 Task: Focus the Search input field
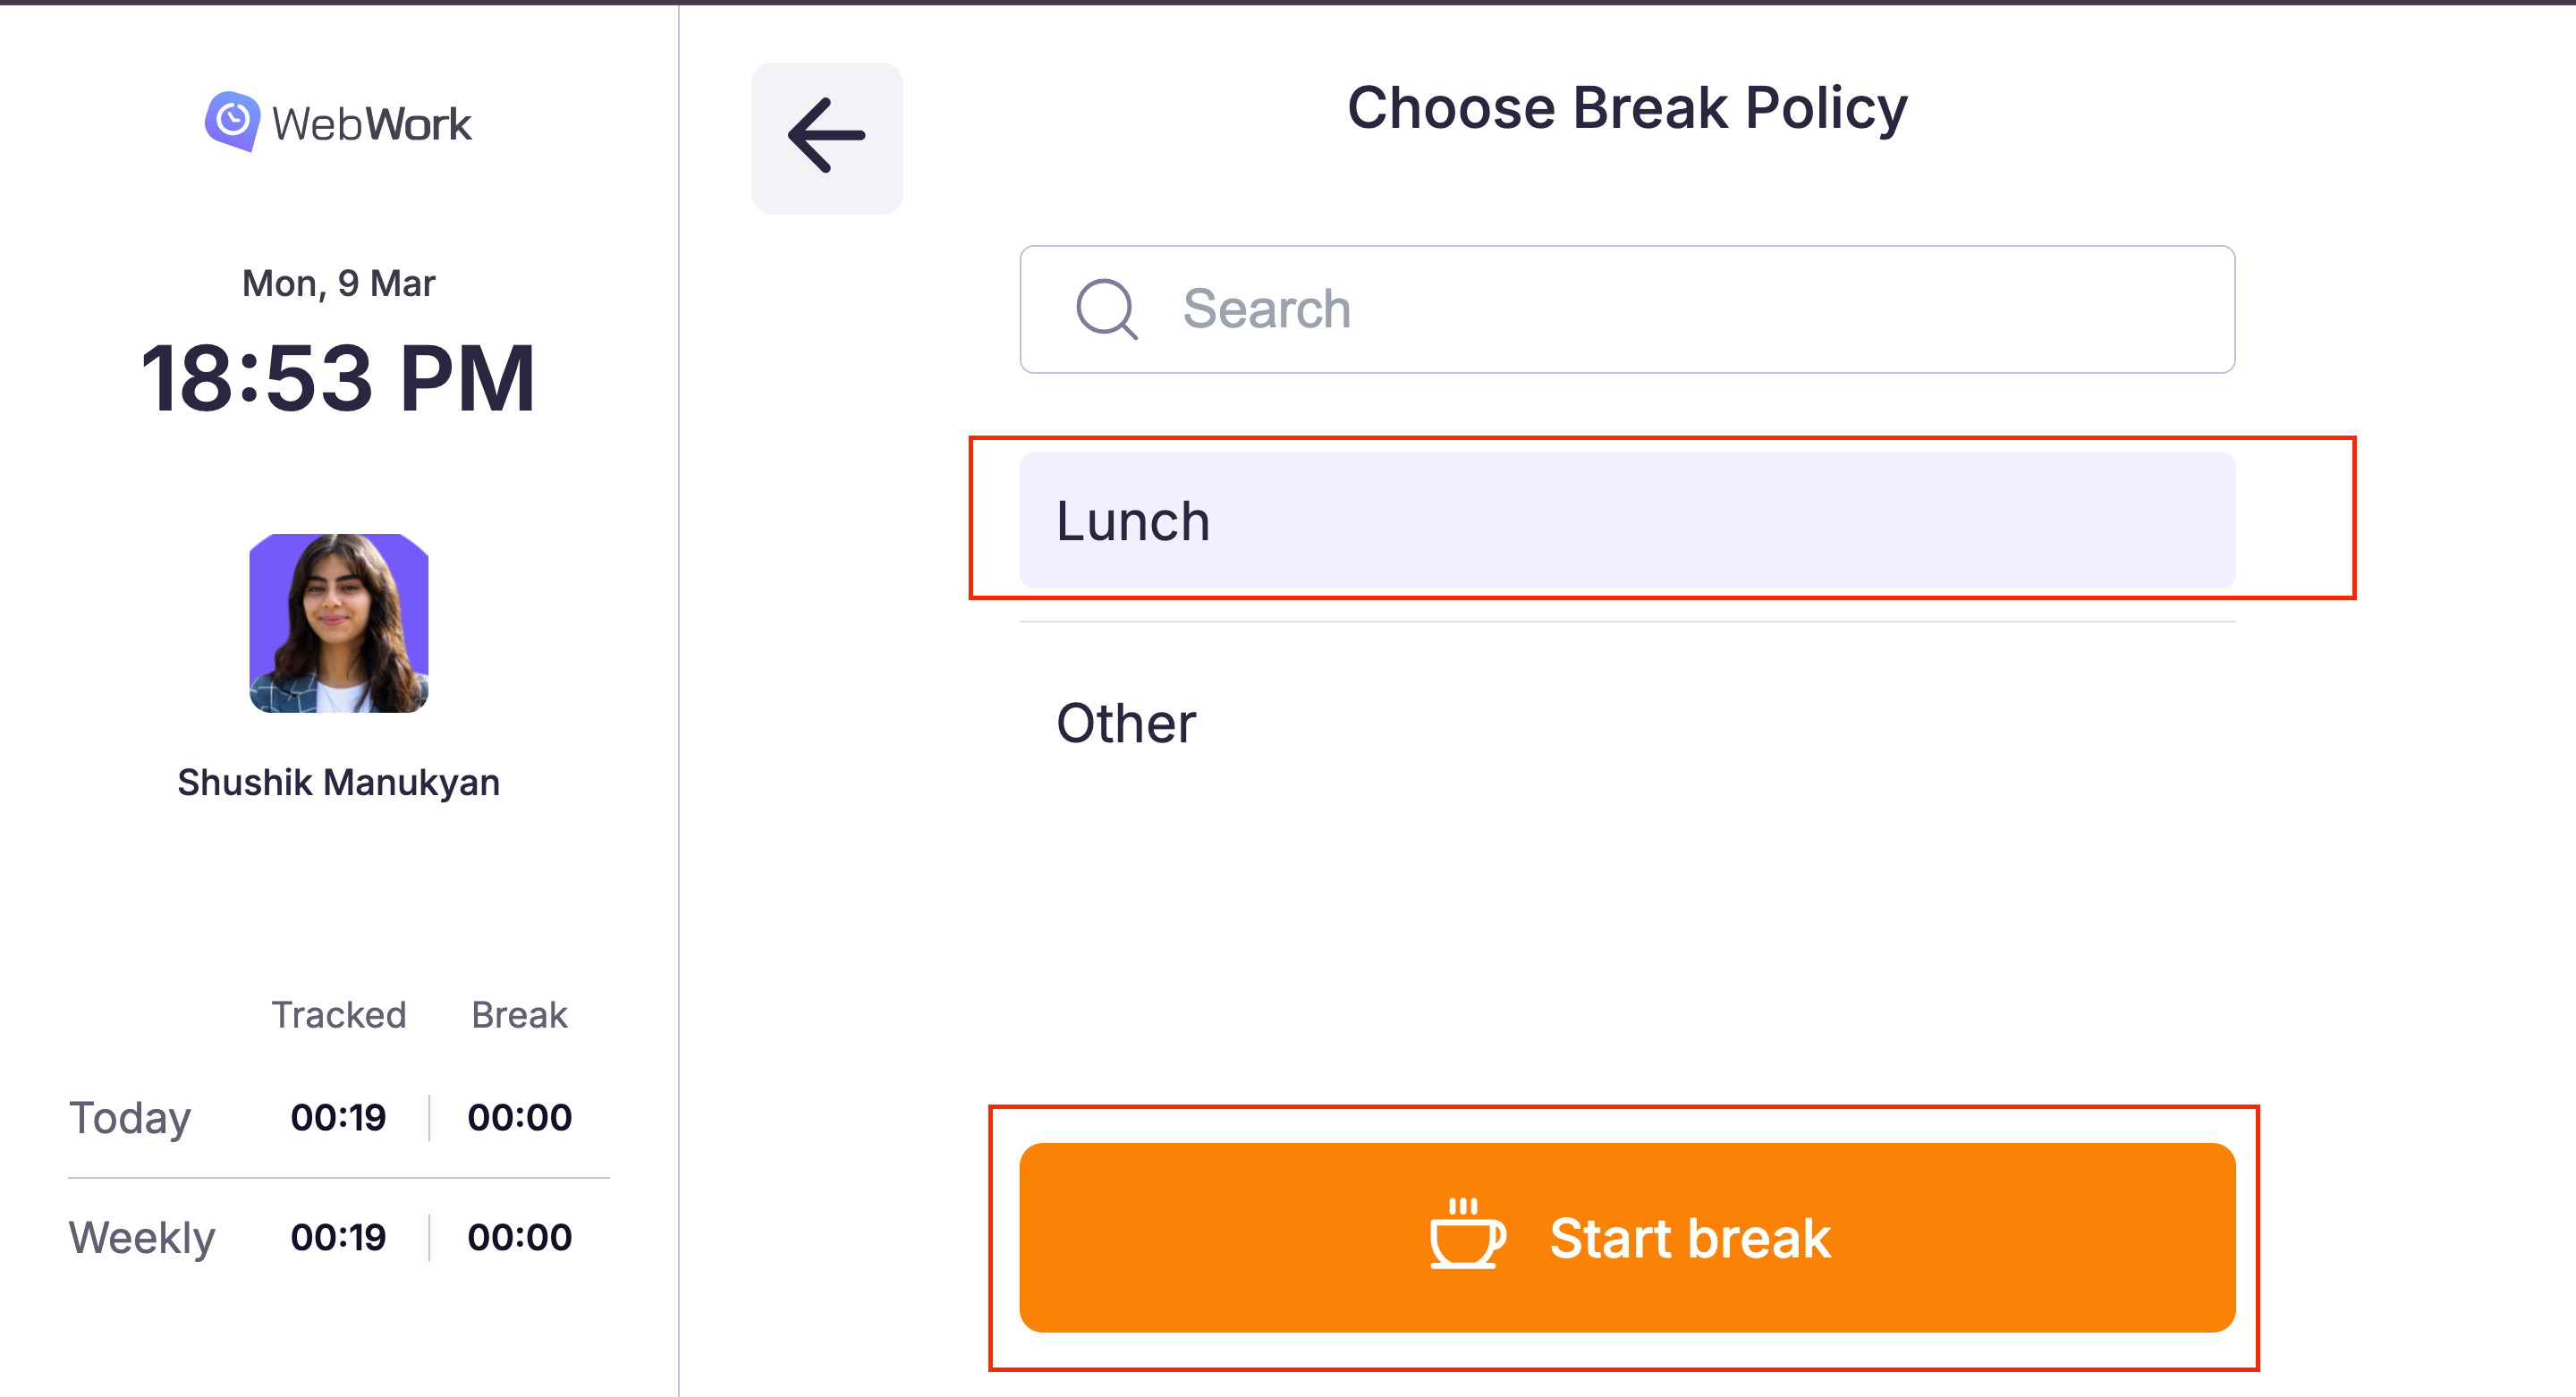[x=1690, y=309]
